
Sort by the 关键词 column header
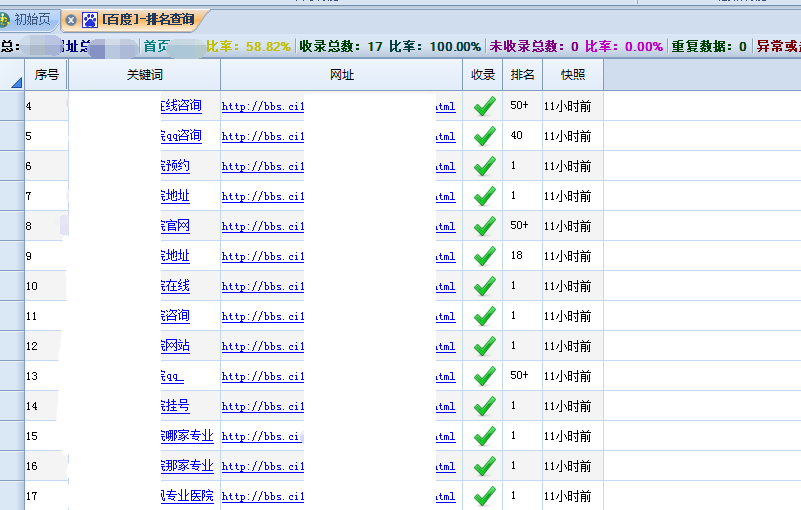tap(145, 75)
